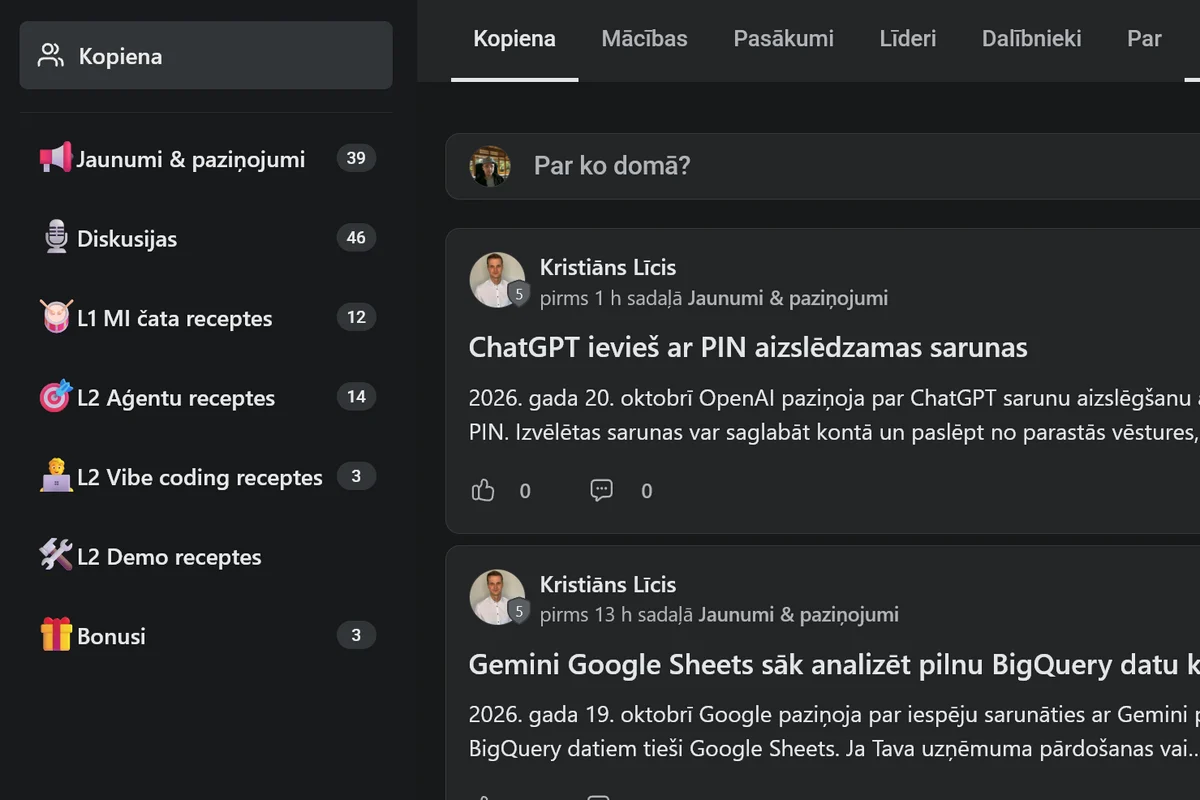Screen dimensions: 1200x800
Task: Click the 46 count badge beside Diskusijas
Action: click(356, 238)
